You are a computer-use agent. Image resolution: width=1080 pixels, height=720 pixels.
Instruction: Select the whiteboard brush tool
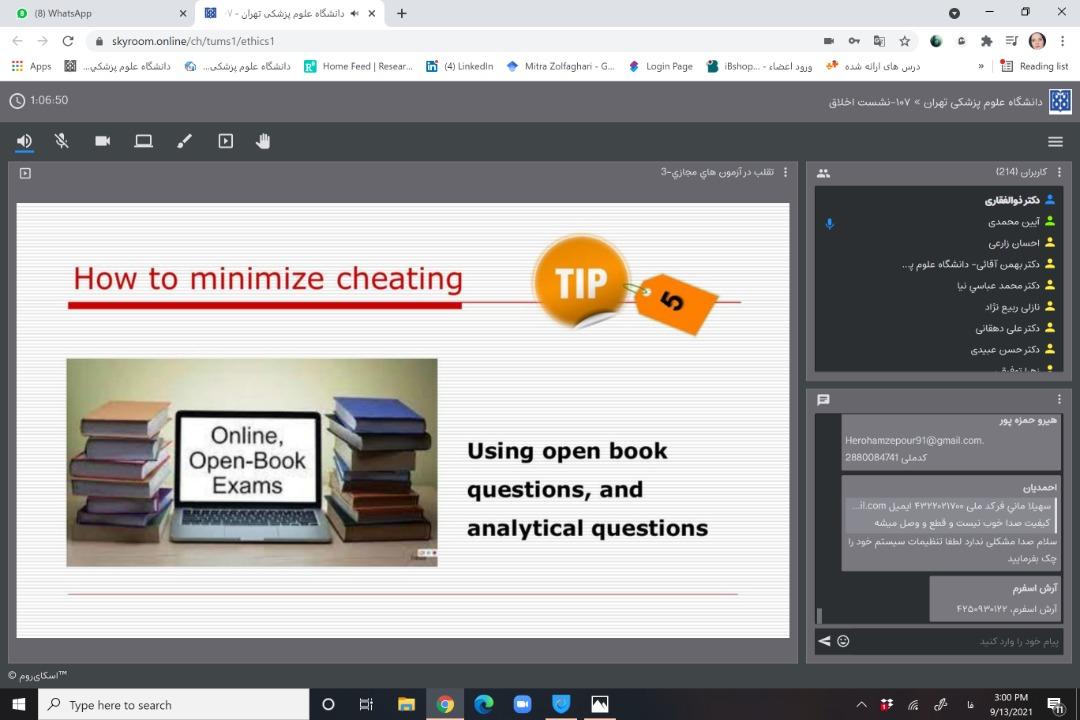(x=184, y=141)
